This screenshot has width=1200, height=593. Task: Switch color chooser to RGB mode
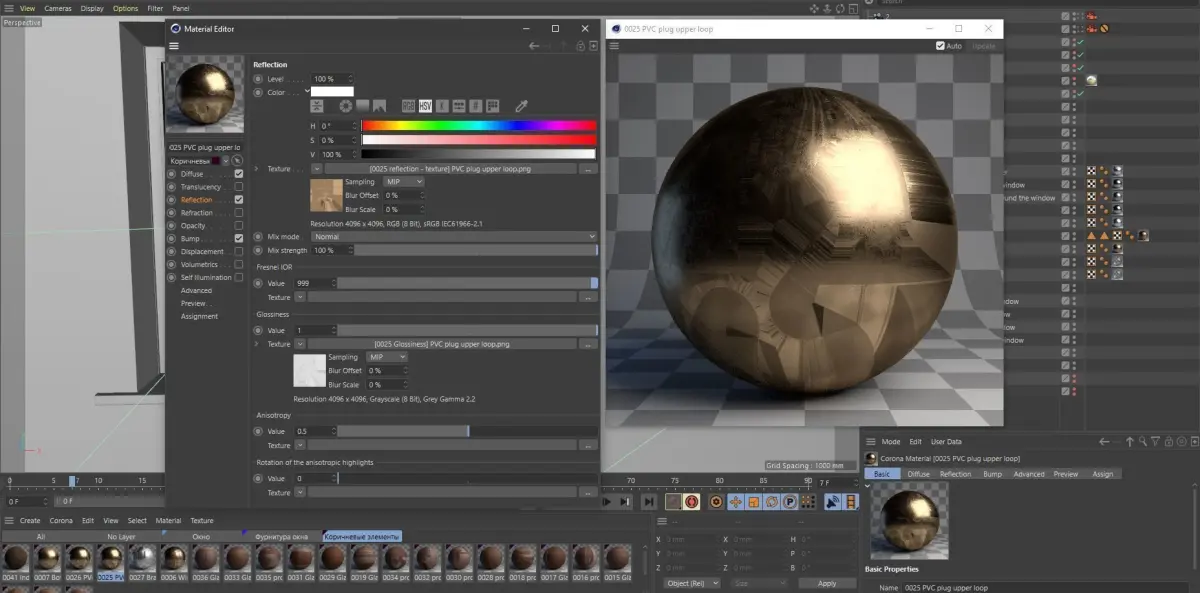409,105
